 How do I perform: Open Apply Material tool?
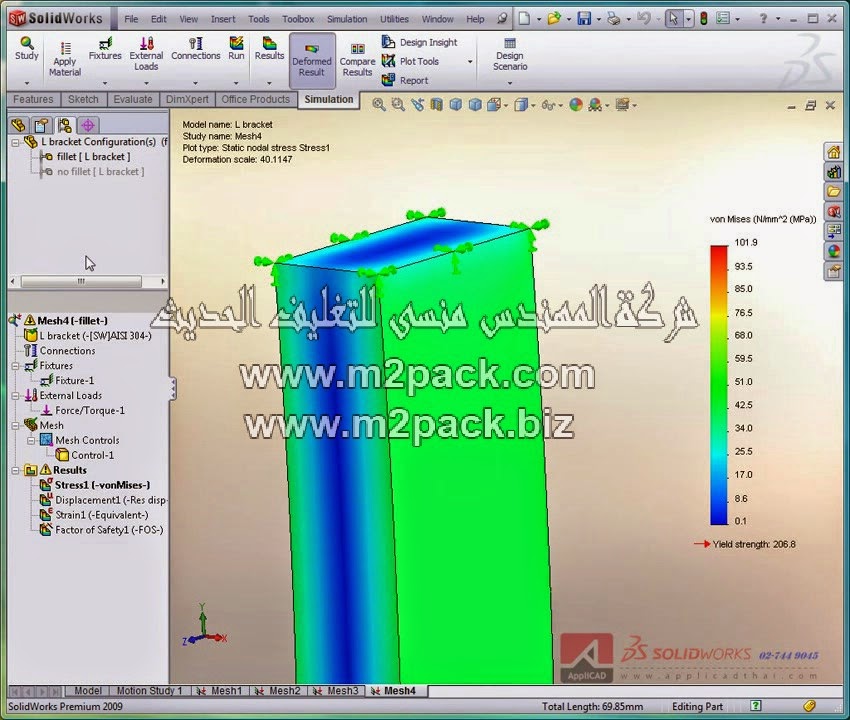point(65,59)
